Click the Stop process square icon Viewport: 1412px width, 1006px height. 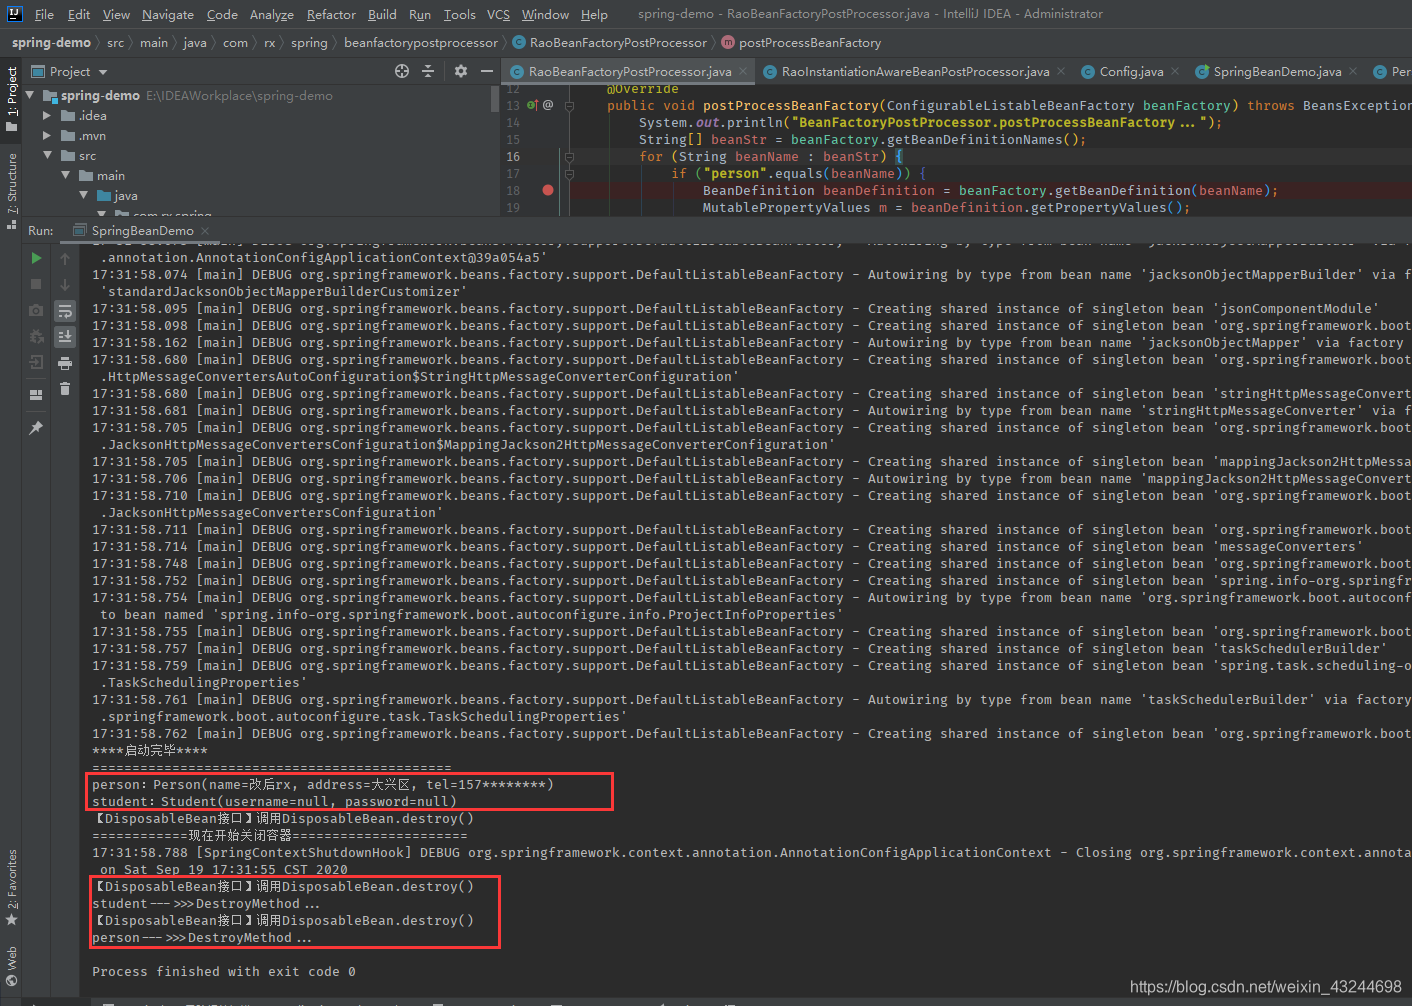point(37,285)
